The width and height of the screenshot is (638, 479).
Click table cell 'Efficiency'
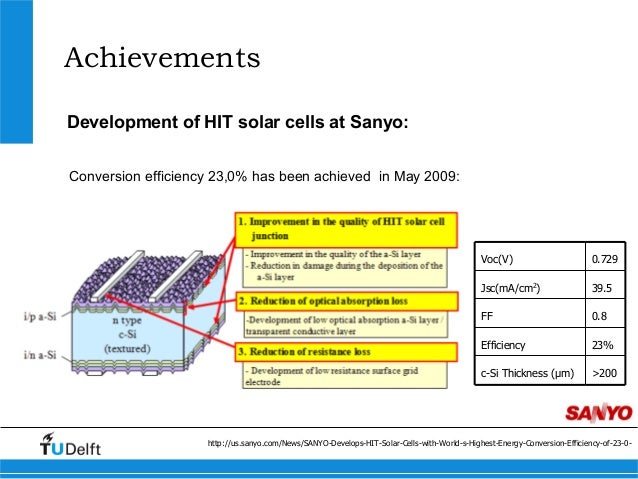pos(530,342)
